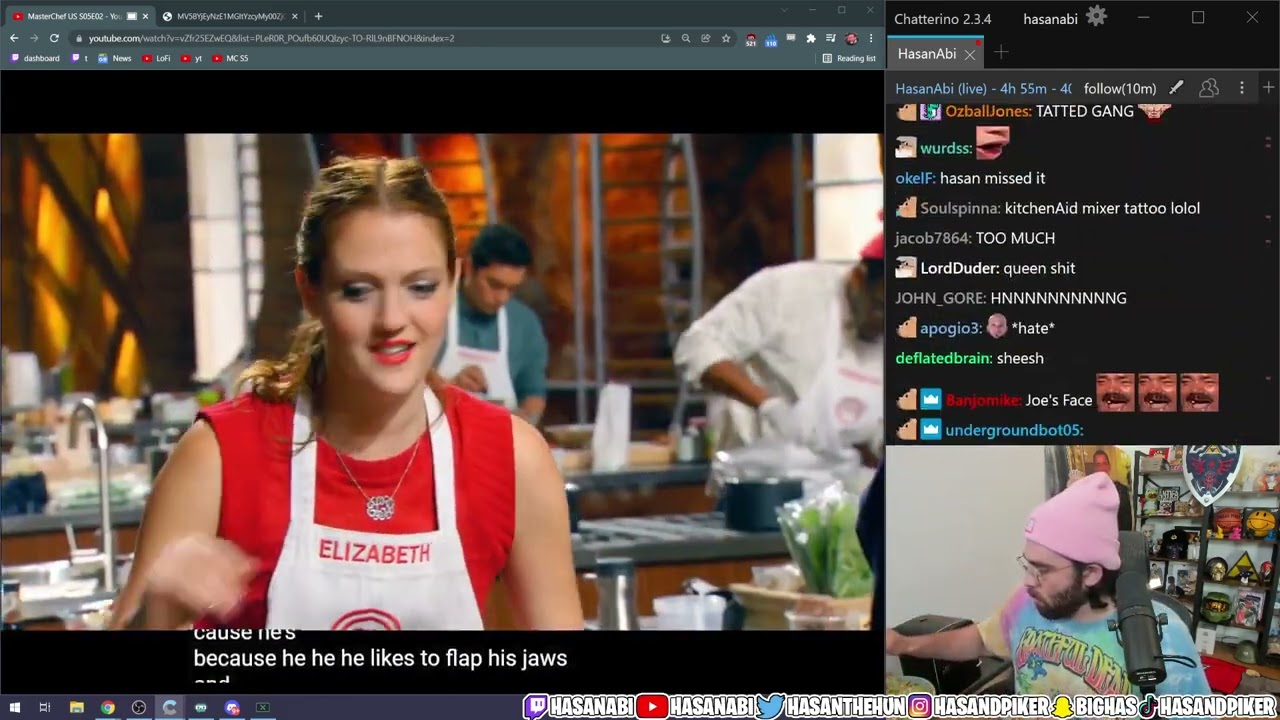Click username JOHN_GORE in chat

(940, 298)
